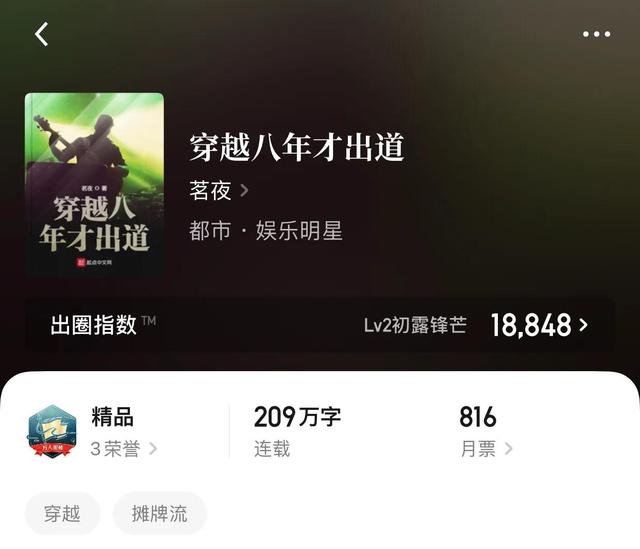This screenshot has height=549, width=640.
Task: Open author 茗夜 profile page
Action: point(211,191)
